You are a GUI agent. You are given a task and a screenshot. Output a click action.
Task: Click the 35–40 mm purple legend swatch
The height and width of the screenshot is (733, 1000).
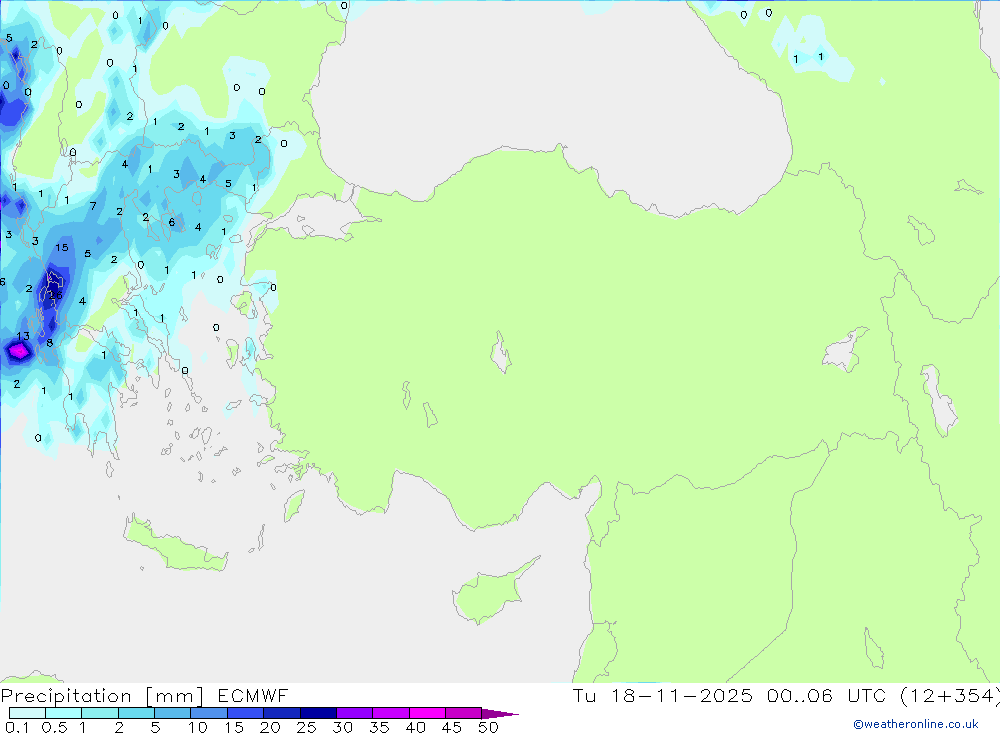click(390, 713)
